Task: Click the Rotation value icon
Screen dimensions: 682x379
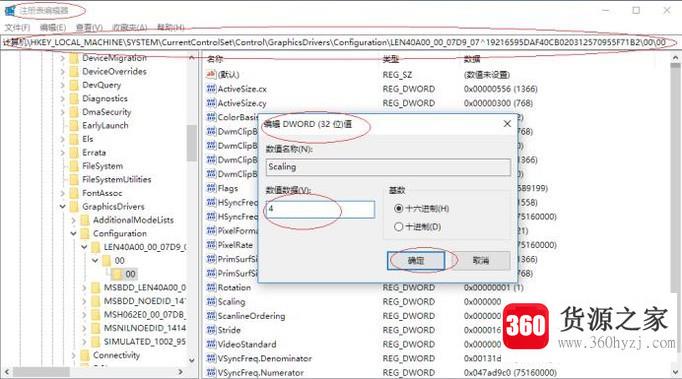Action: pyautogui.click(x=211, y=287)
